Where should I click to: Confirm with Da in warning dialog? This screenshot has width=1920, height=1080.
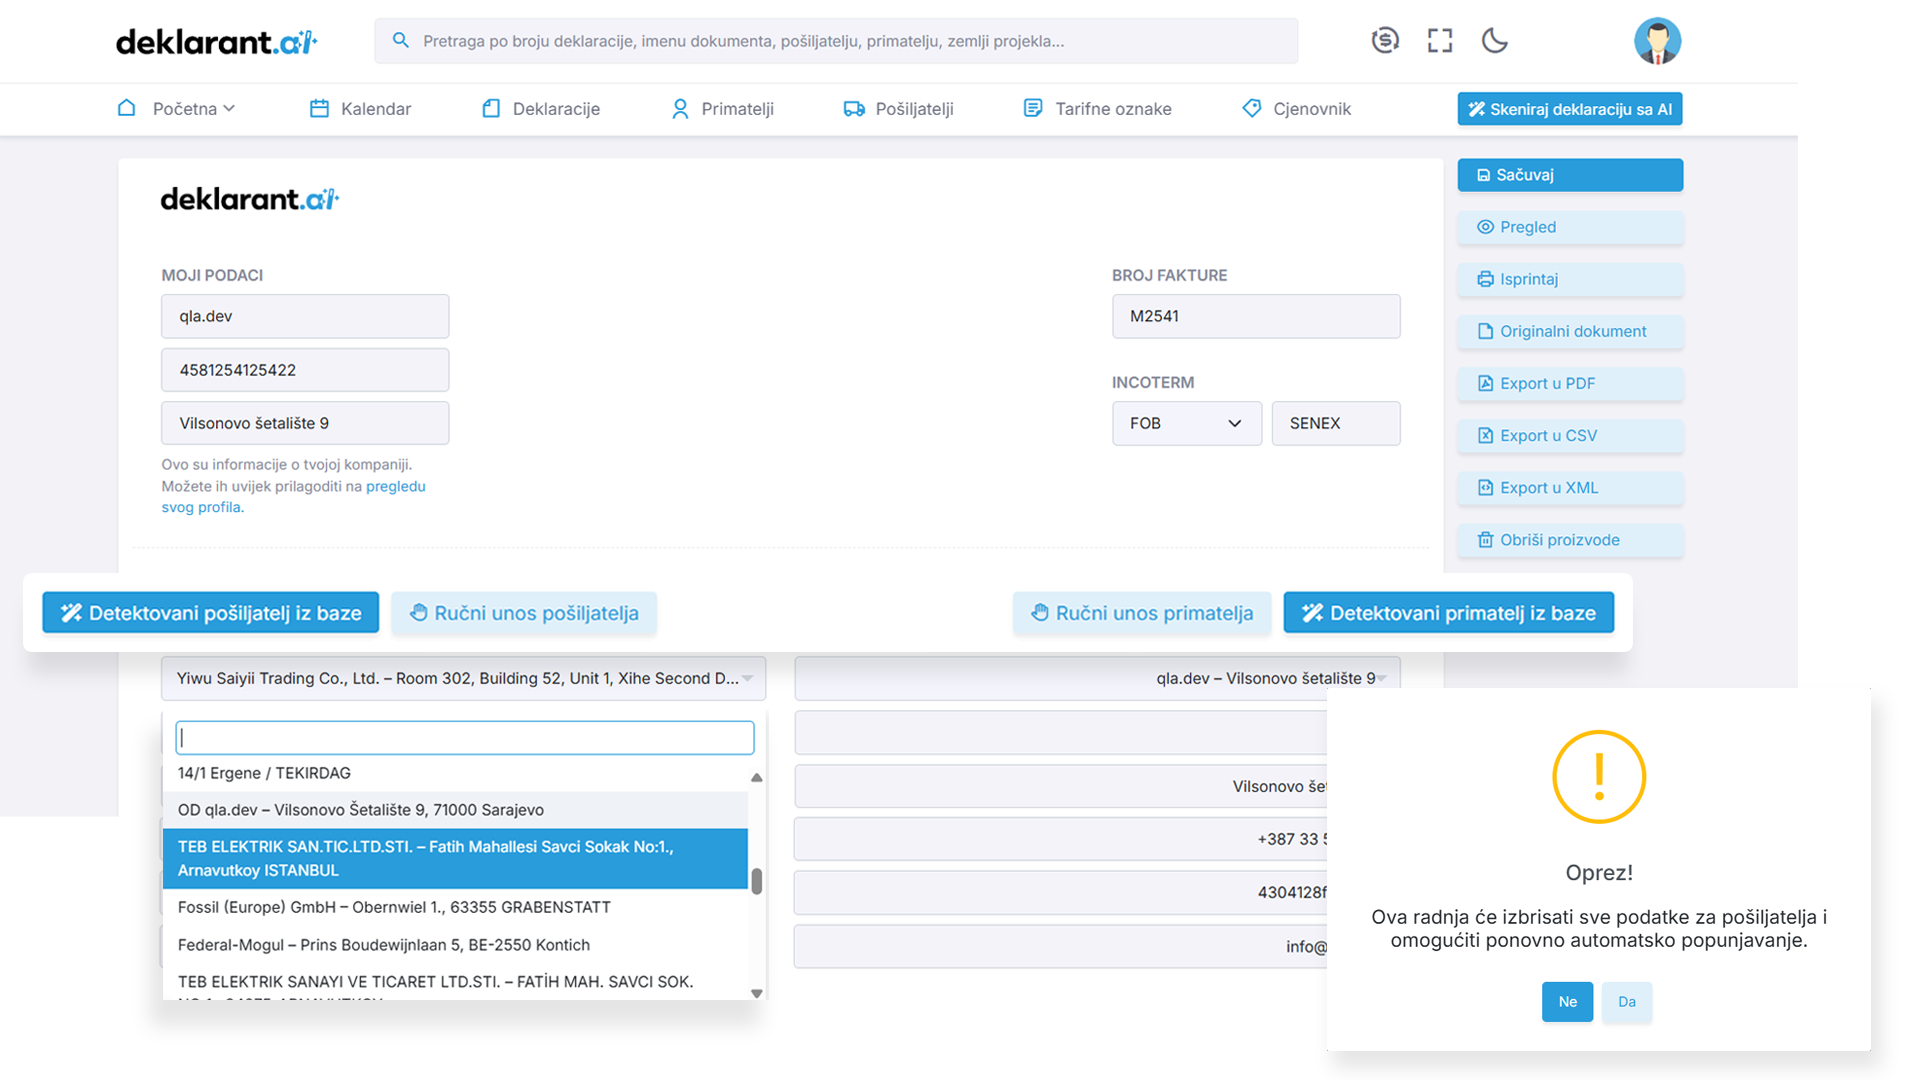(1626, 1001)
